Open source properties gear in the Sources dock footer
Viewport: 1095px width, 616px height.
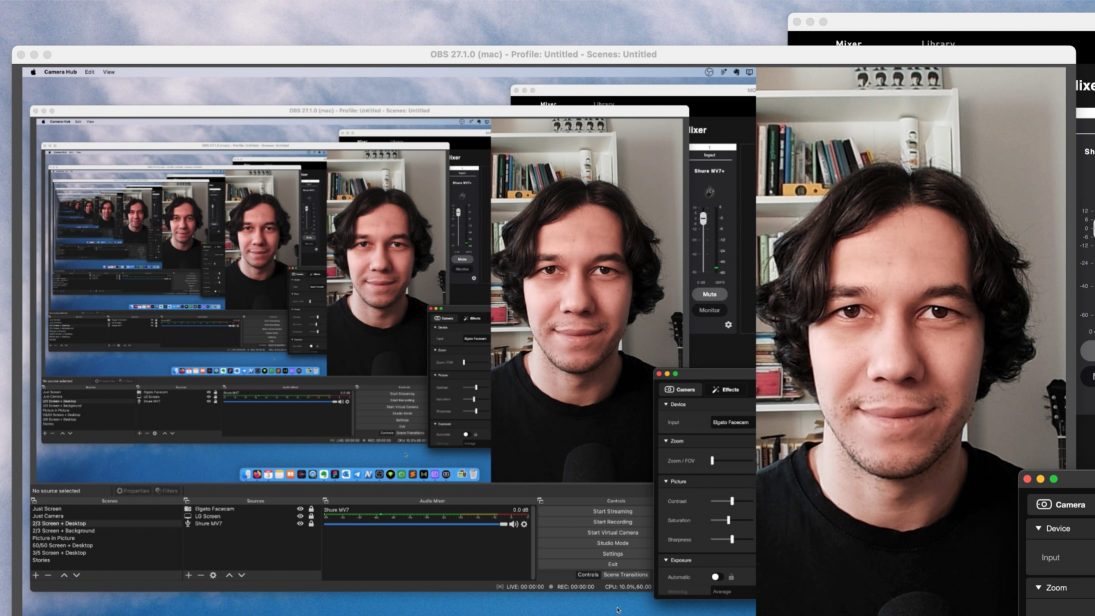[213, 575]
